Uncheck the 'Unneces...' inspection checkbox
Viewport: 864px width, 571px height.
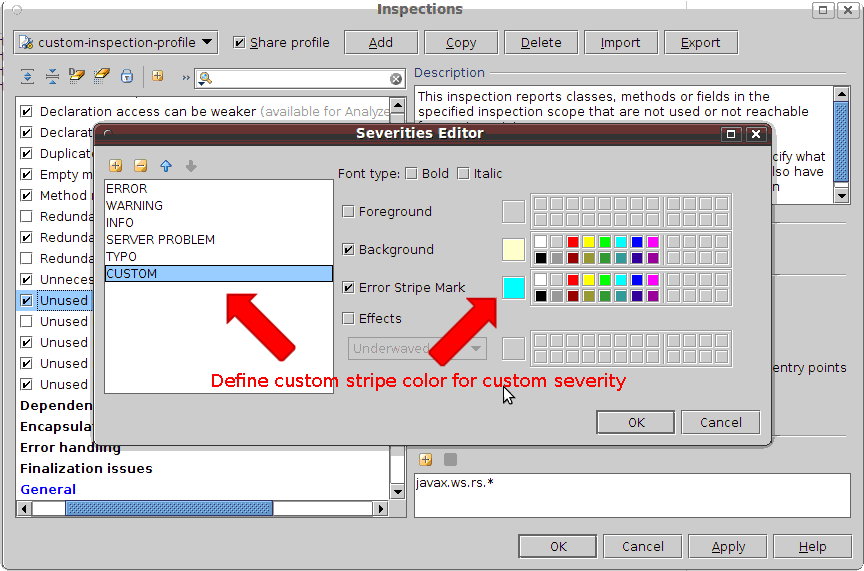[26, 279]
